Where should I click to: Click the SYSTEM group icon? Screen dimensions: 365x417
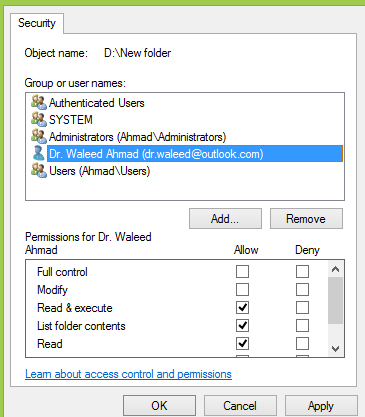[x=39, y=119]
